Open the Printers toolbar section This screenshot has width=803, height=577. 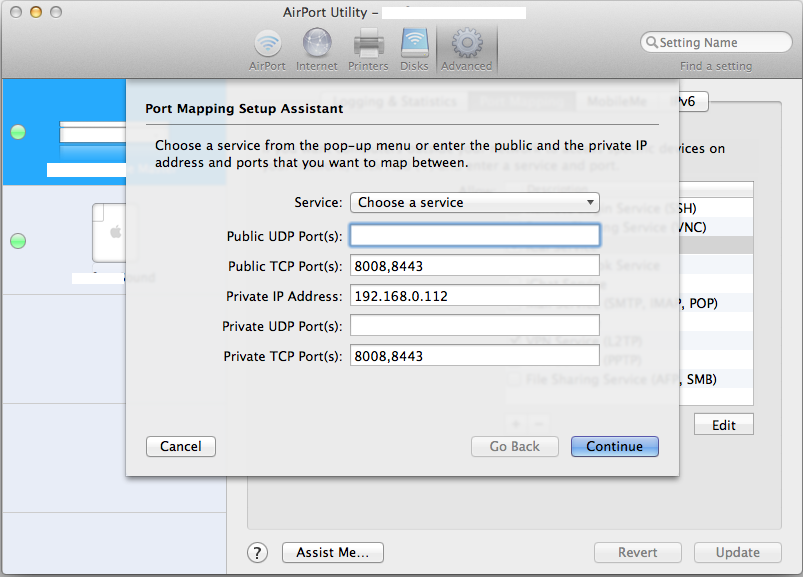click(x=368, y=50)
